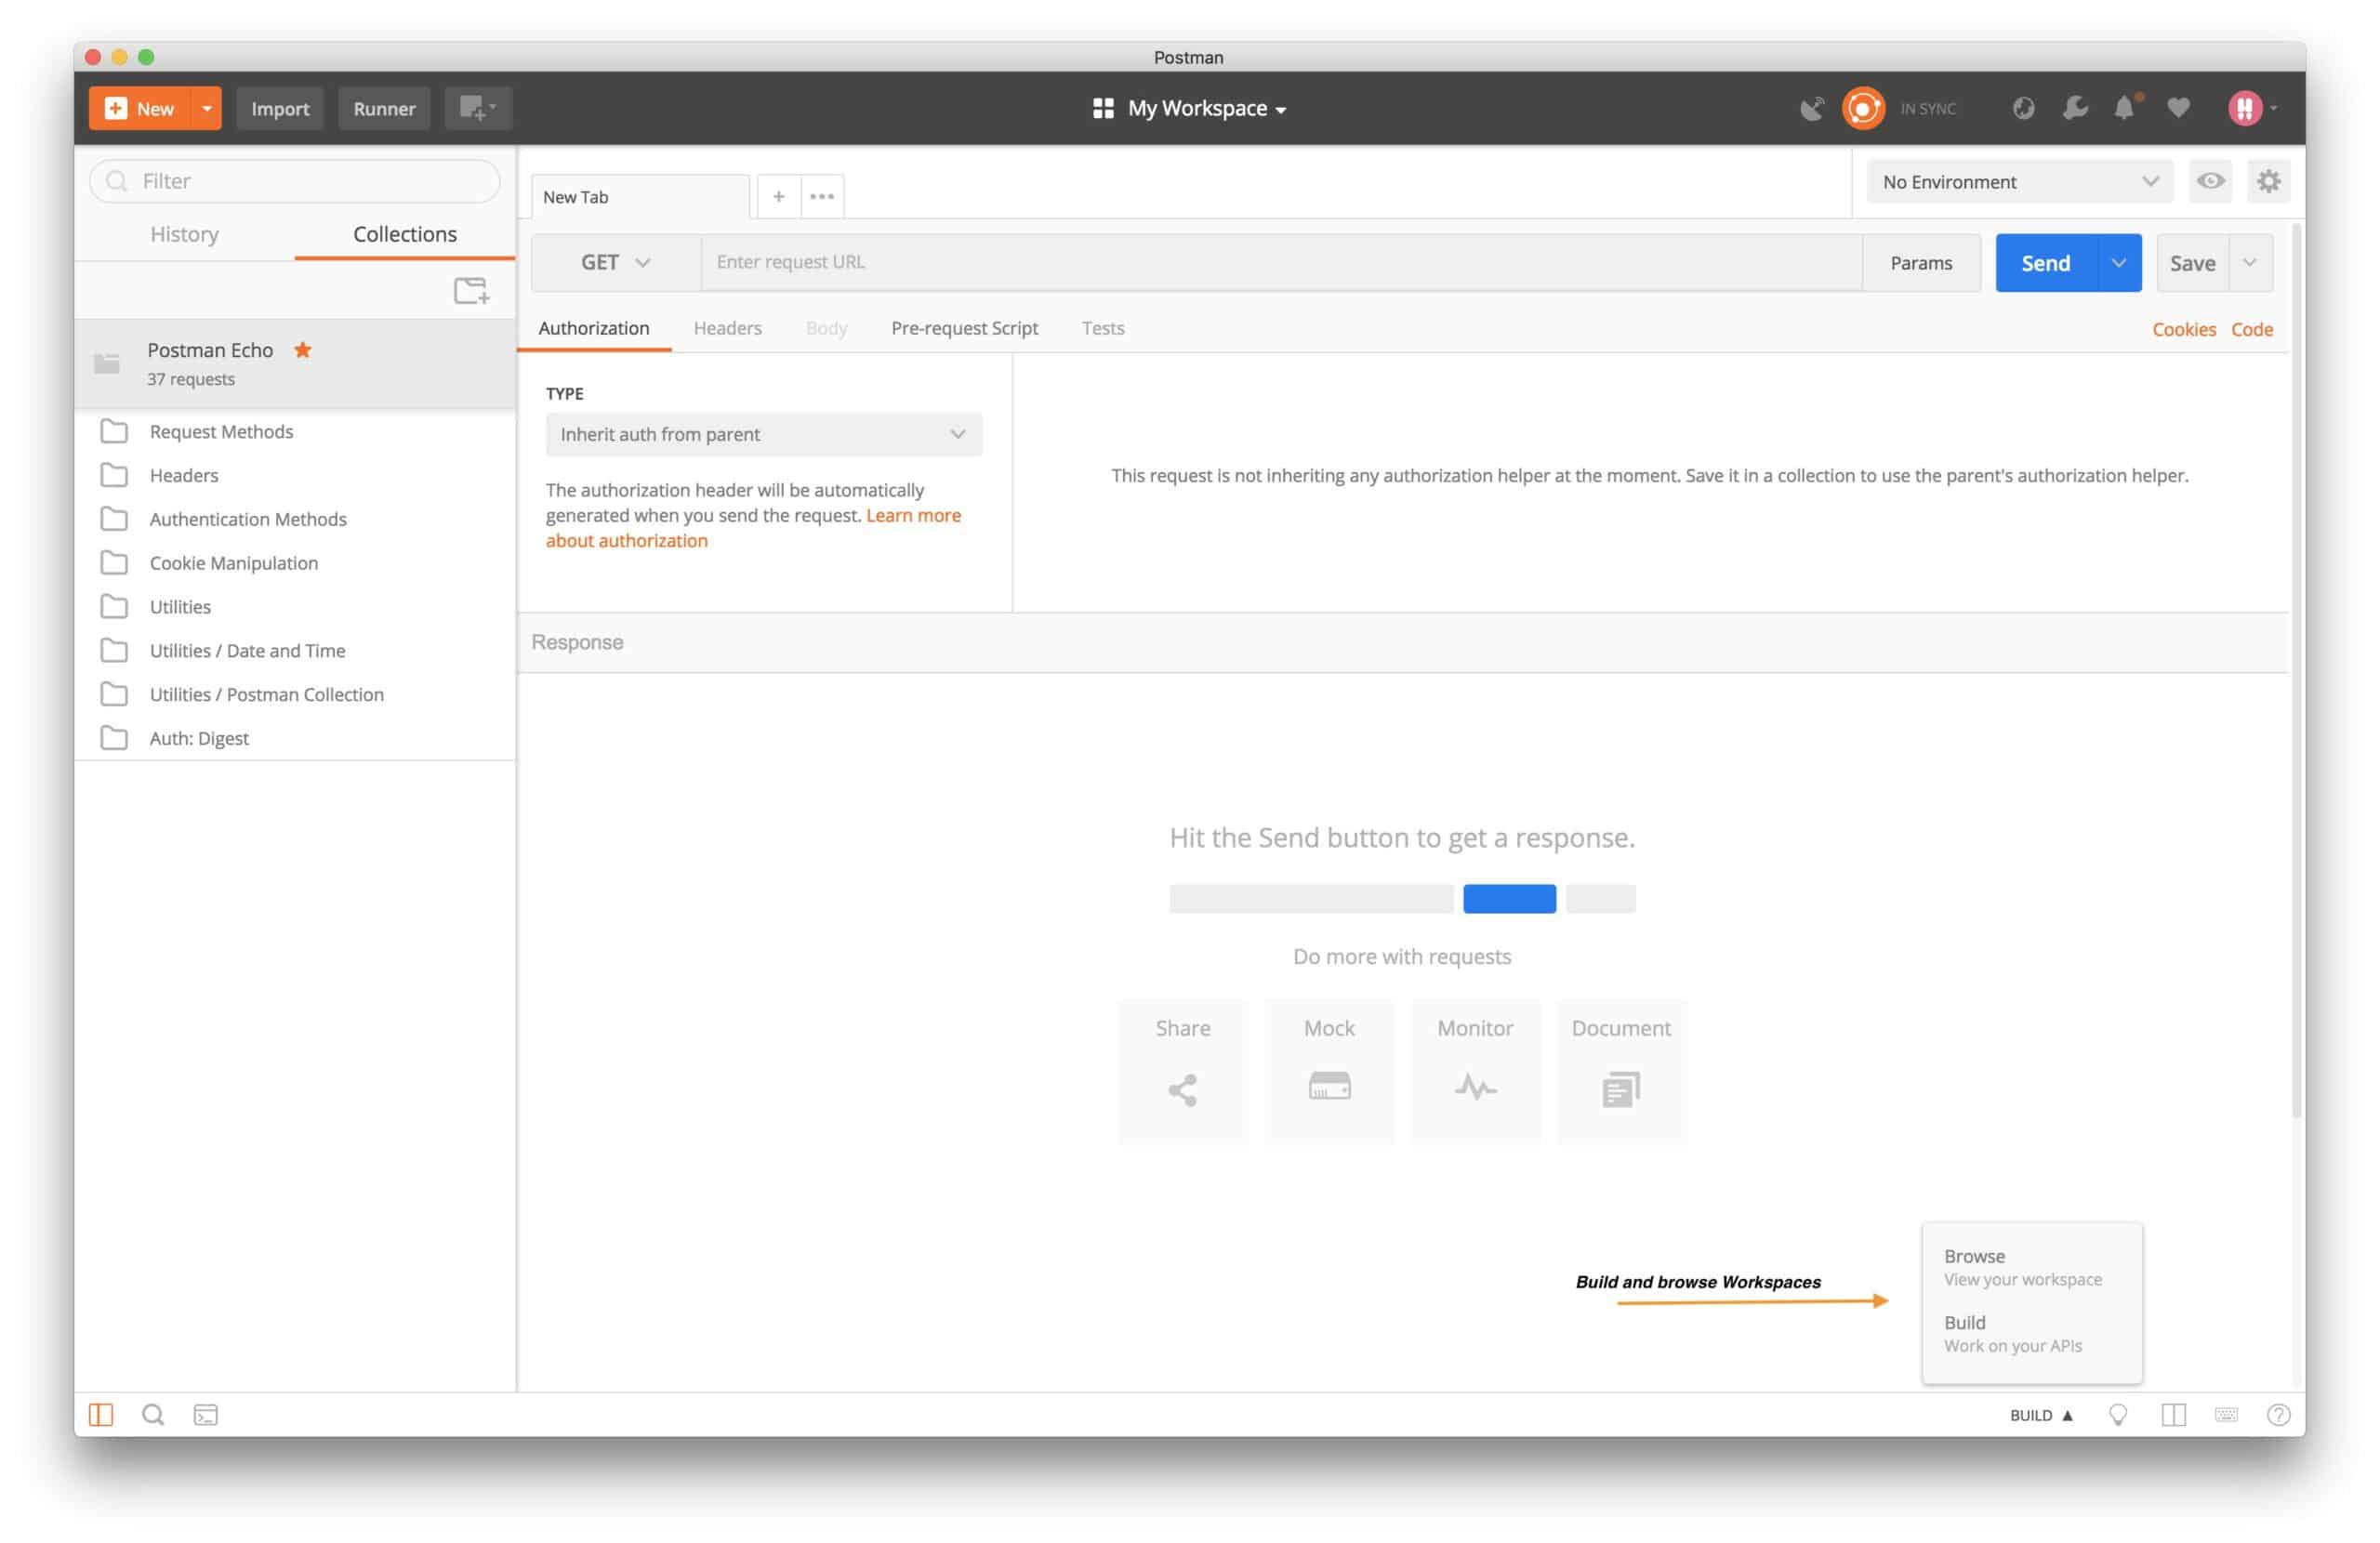The height and width of the screenshot is (1543, 2380).
Task: Click the new window plus icon in toolbar
Action: click(478, 108)
